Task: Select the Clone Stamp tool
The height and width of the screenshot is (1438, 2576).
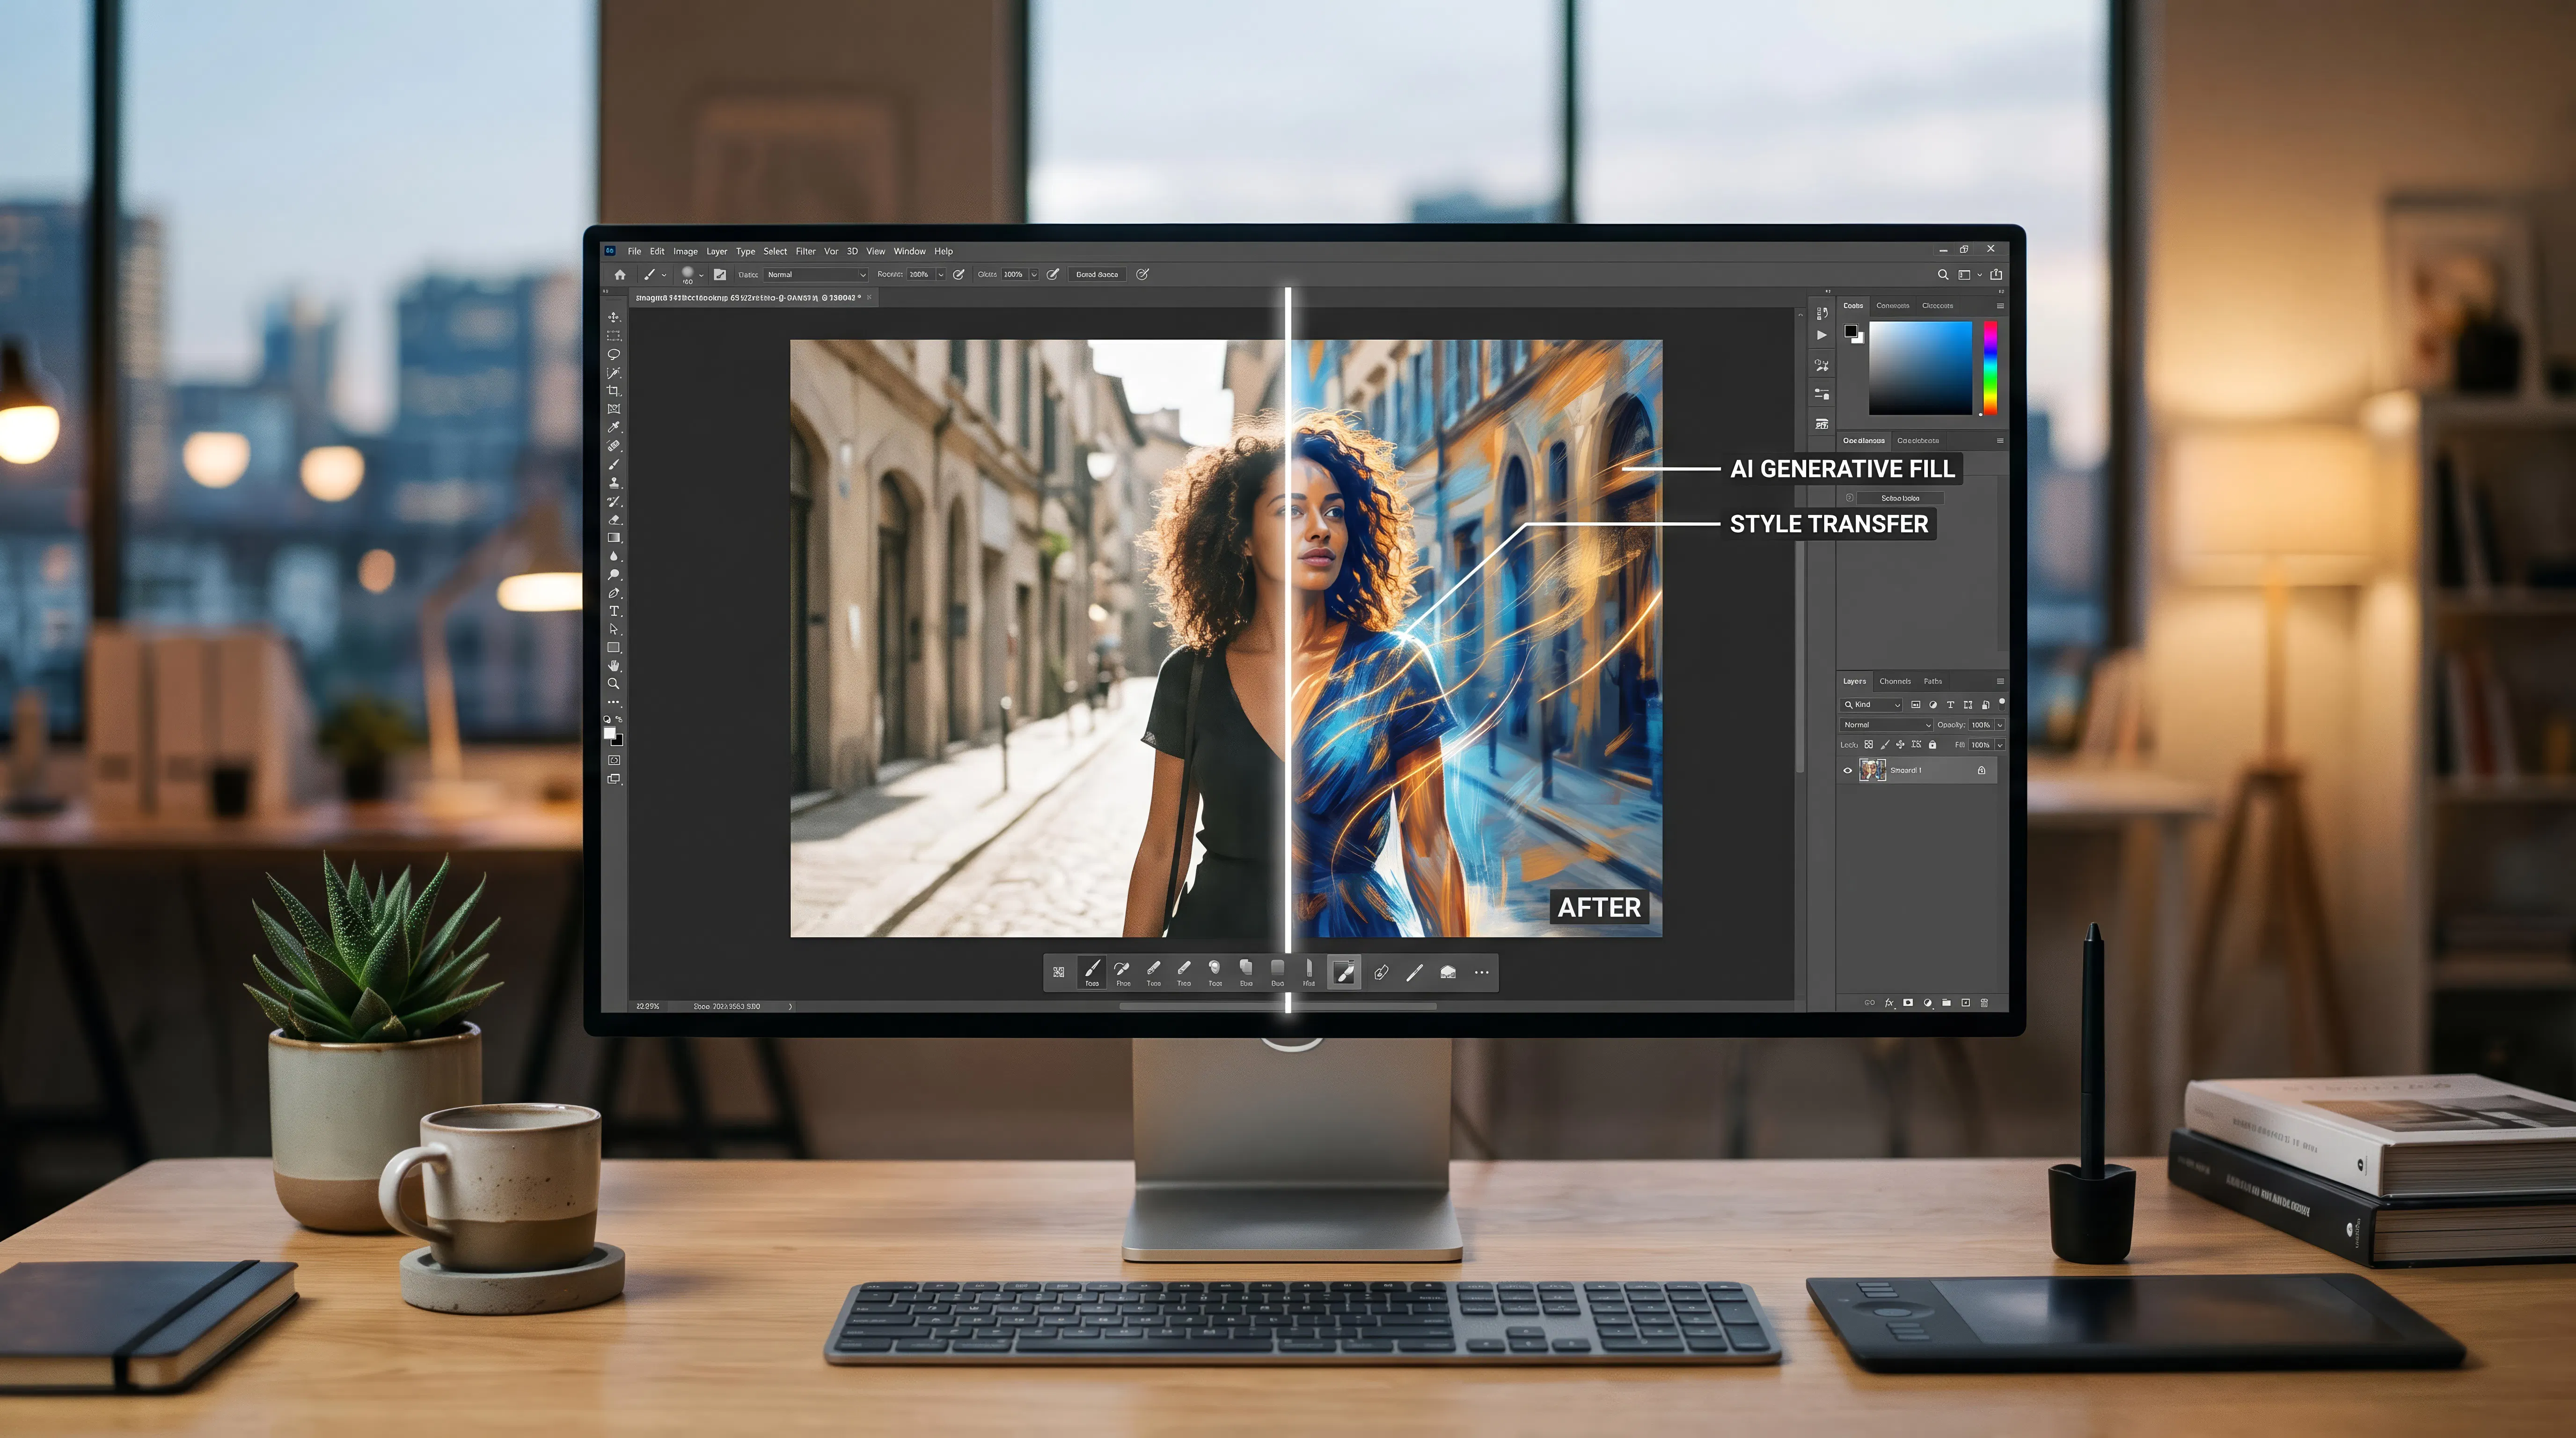Action: [613, 483]
